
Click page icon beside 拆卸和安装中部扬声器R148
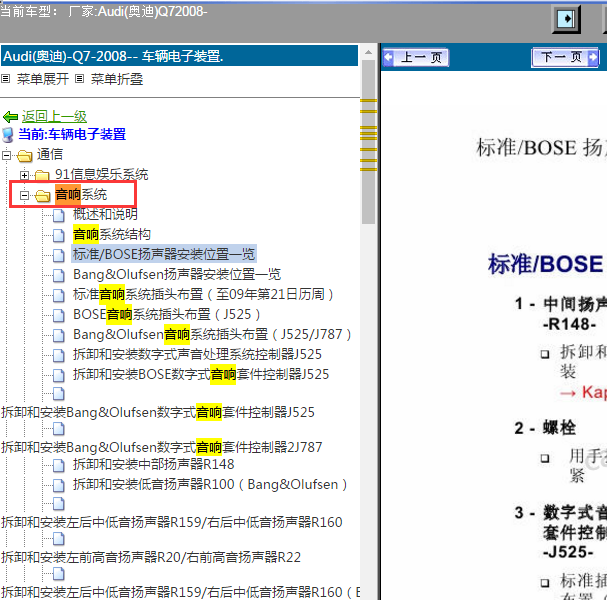click(58, 465)
